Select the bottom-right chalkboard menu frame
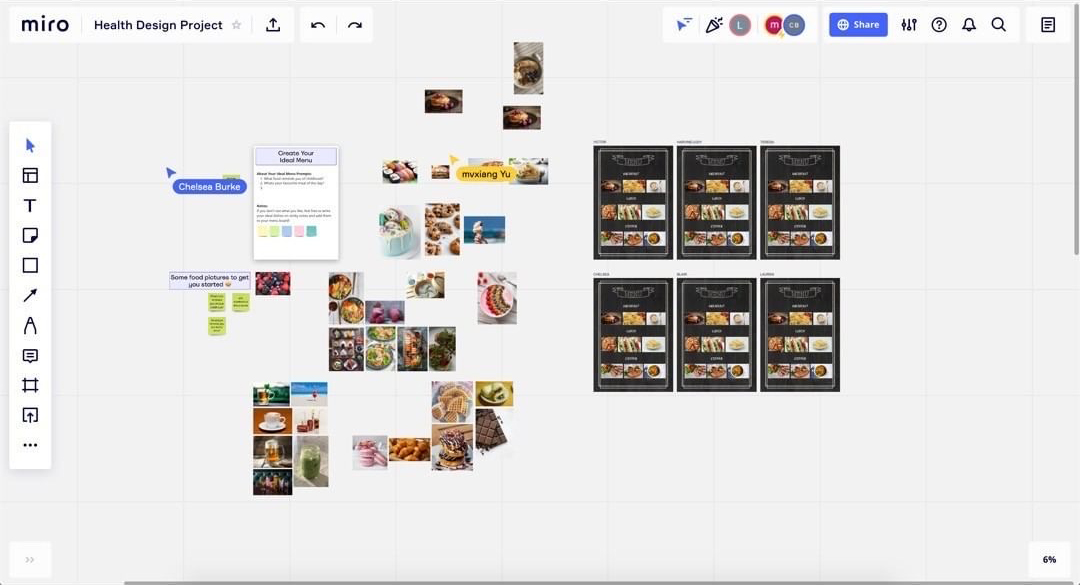 tap(800, 335)
